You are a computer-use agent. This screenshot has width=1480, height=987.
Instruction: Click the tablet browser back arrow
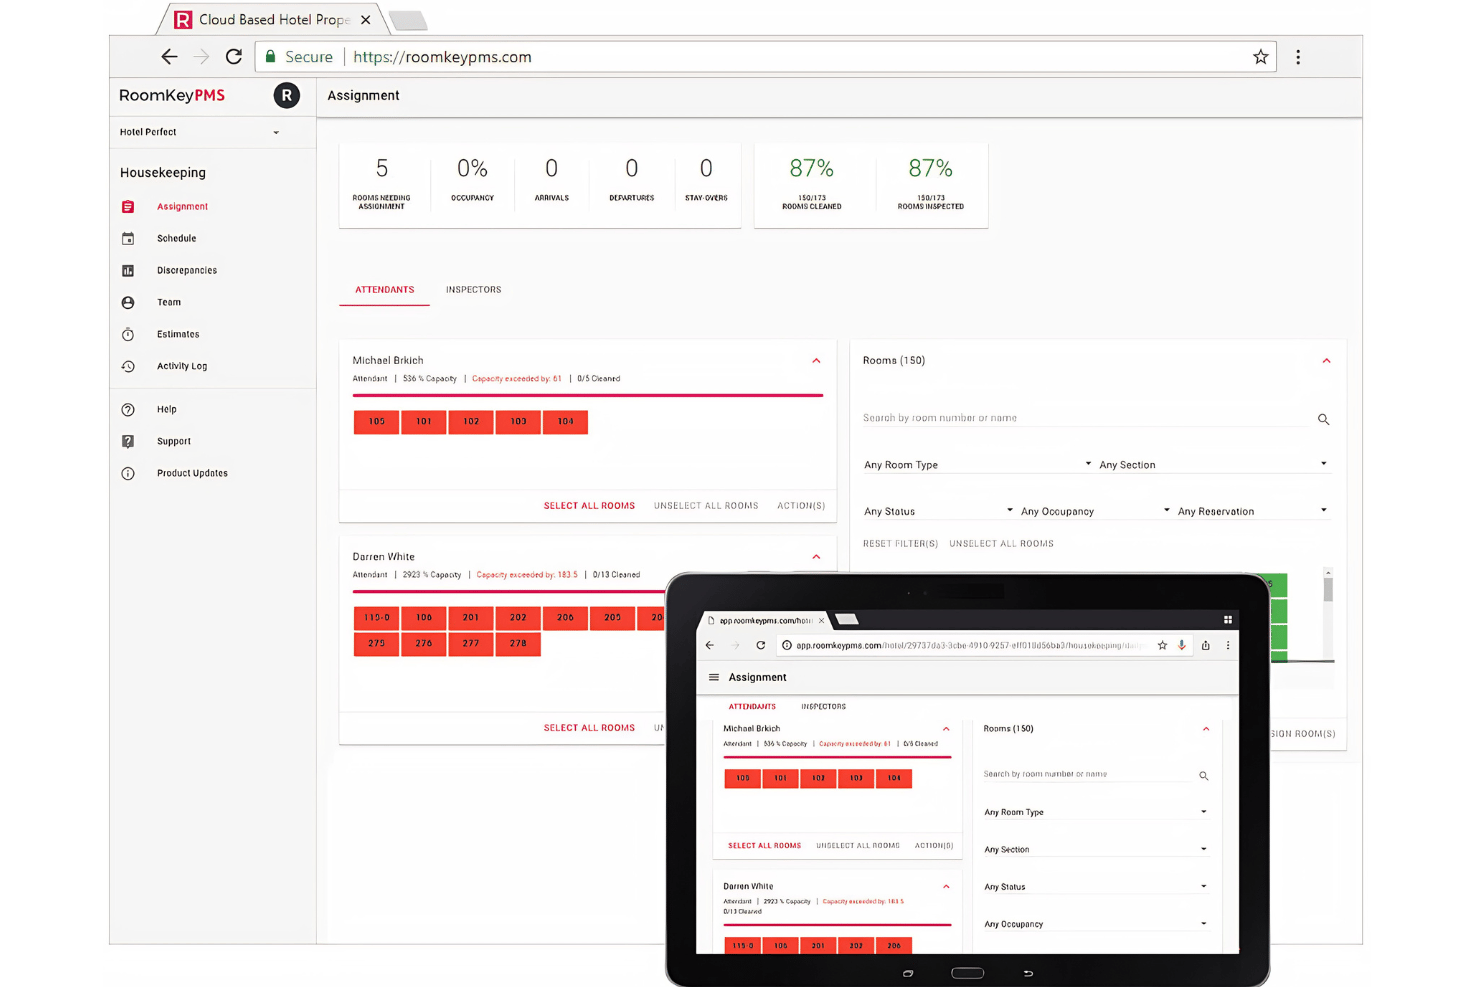pos(710,646)
